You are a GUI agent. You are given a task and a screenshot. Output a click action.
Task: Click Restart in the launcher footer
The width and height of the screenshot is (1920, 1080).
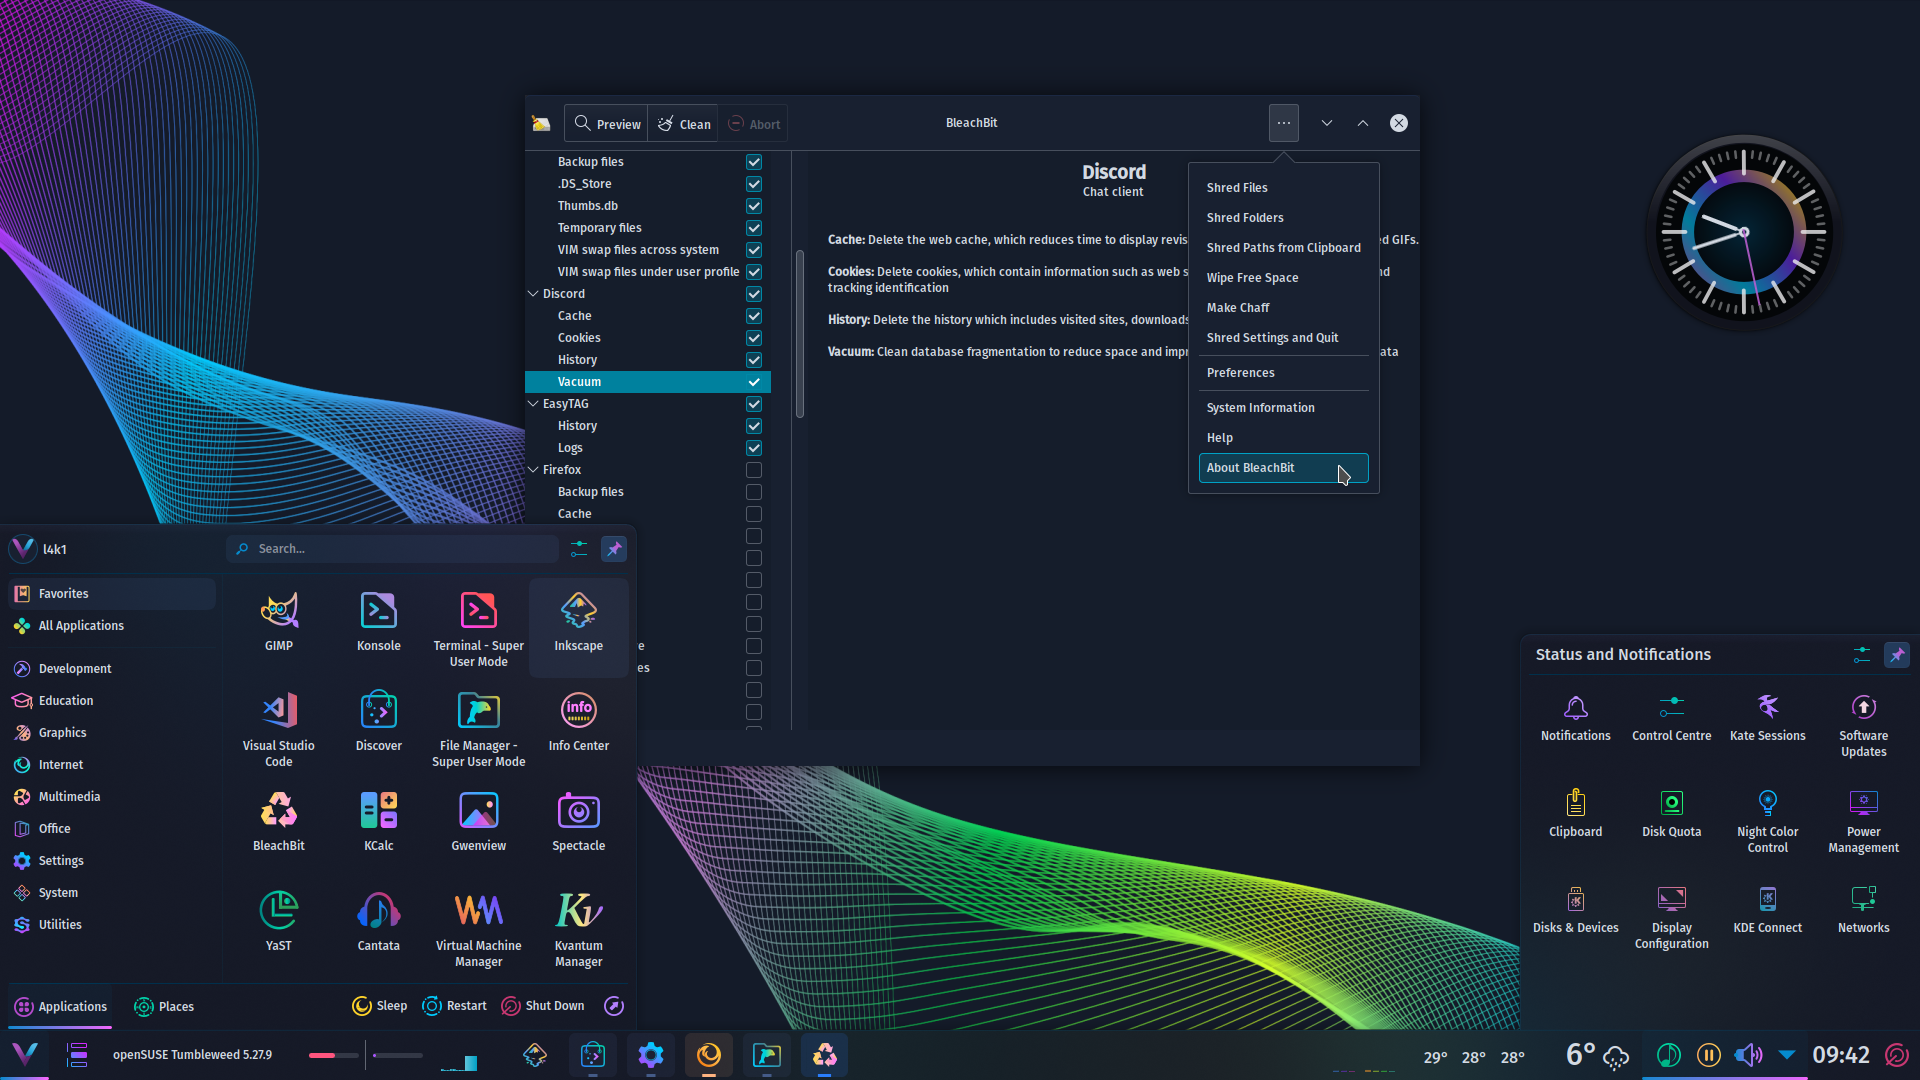pyautogui.click(x=455, y=1006)
